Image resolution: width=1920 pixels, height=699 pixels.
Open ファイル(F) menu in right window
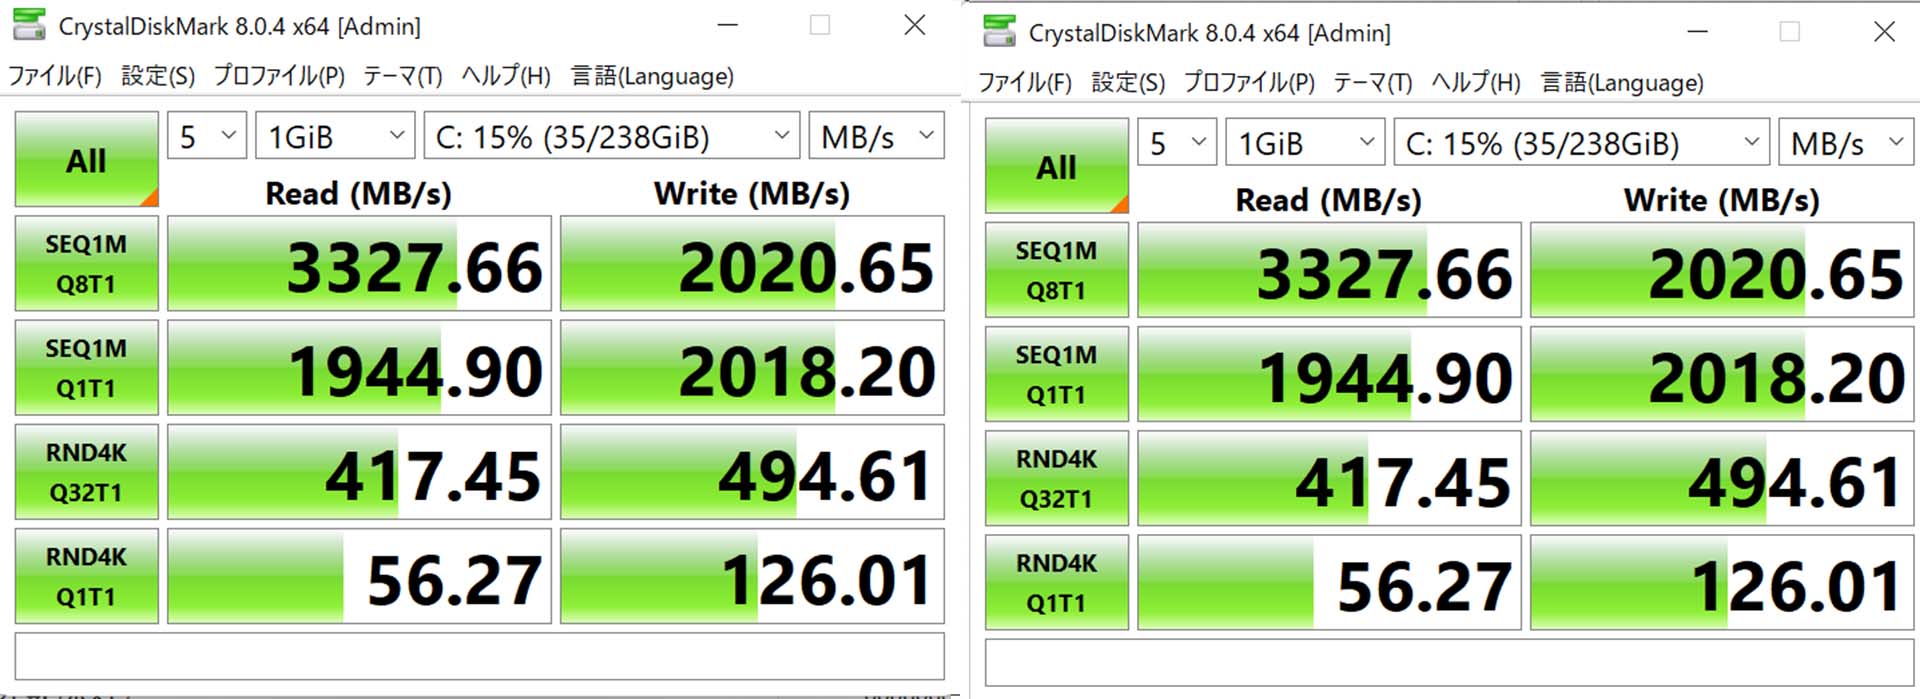point(1024,82)
